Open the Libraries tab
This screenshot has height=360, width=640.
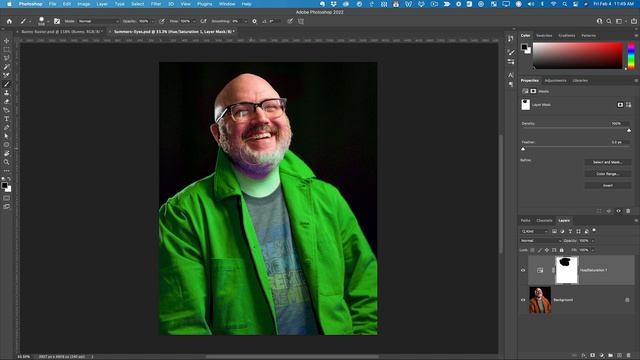coord(580,80)
